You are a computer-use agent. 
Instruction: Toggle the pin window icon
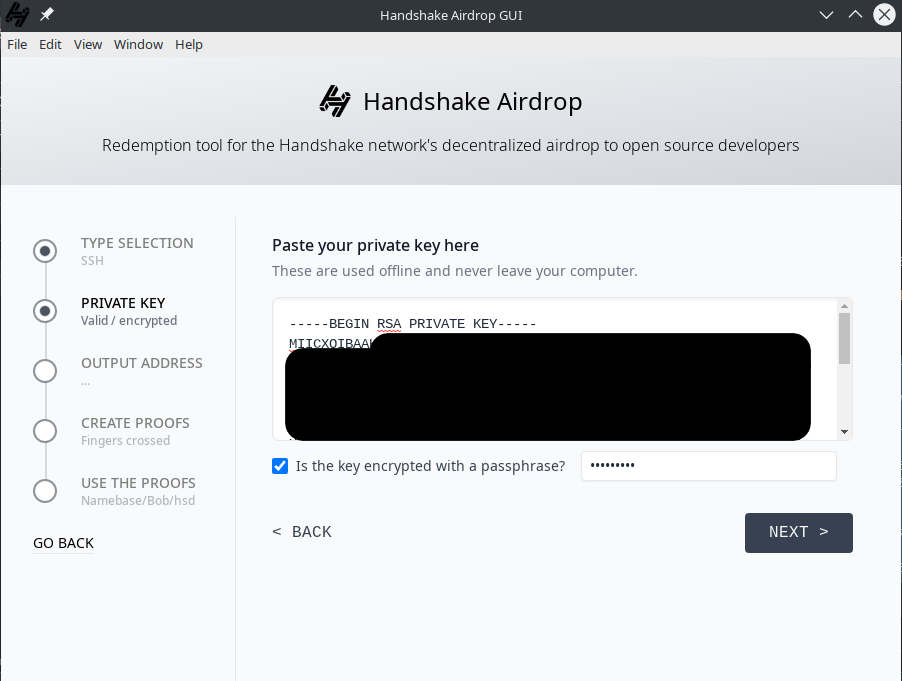47,14
